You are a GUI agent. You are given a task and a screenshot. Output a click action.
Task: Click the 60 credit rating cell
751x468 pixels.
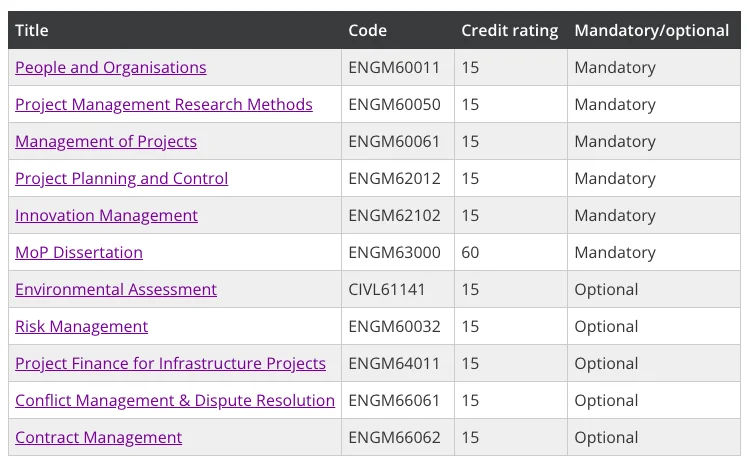point(470,253)
